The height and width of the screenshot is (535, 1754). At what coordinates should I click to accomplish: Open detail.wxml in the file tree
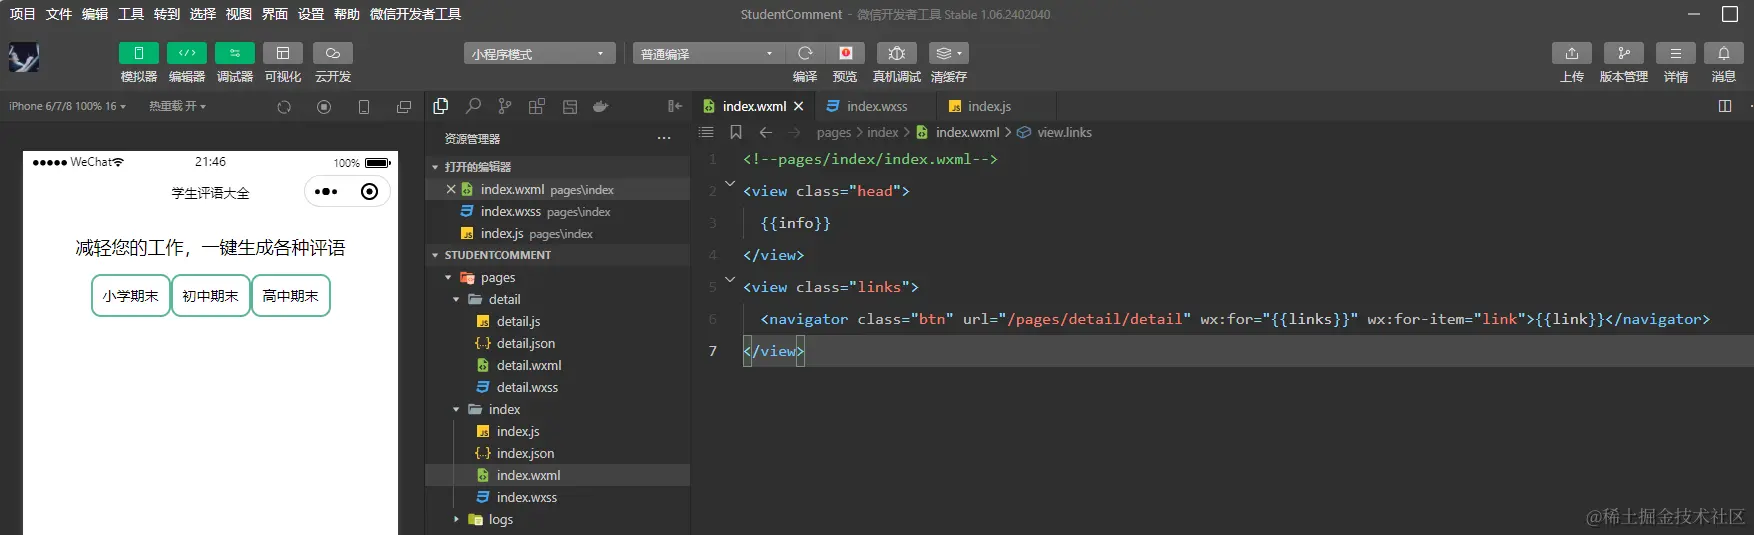(528, 366)
